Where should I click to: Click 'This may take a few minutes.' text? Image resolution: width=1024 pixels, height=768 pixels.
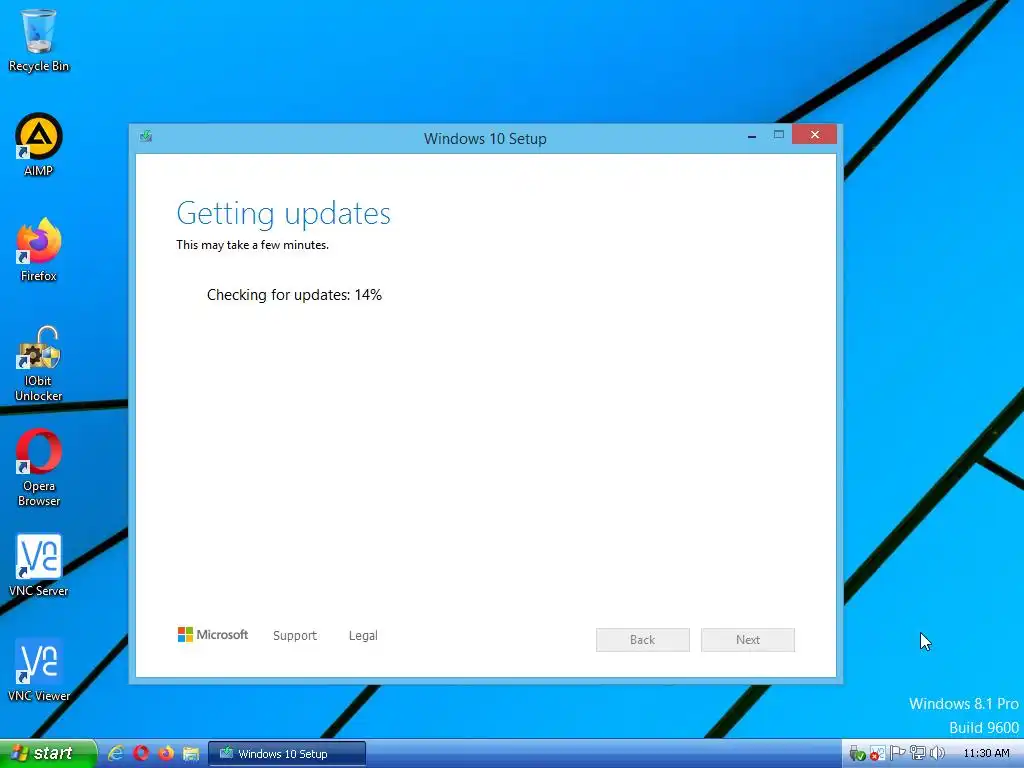pos(252,245)
